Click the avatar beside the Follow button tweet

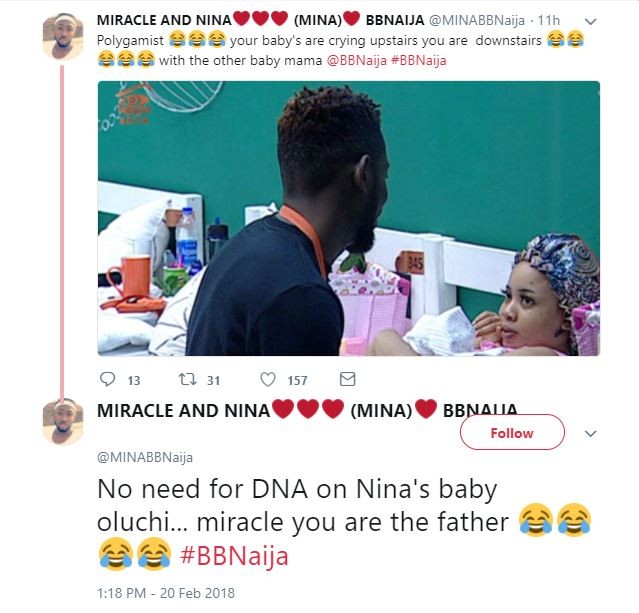point(62,421)
